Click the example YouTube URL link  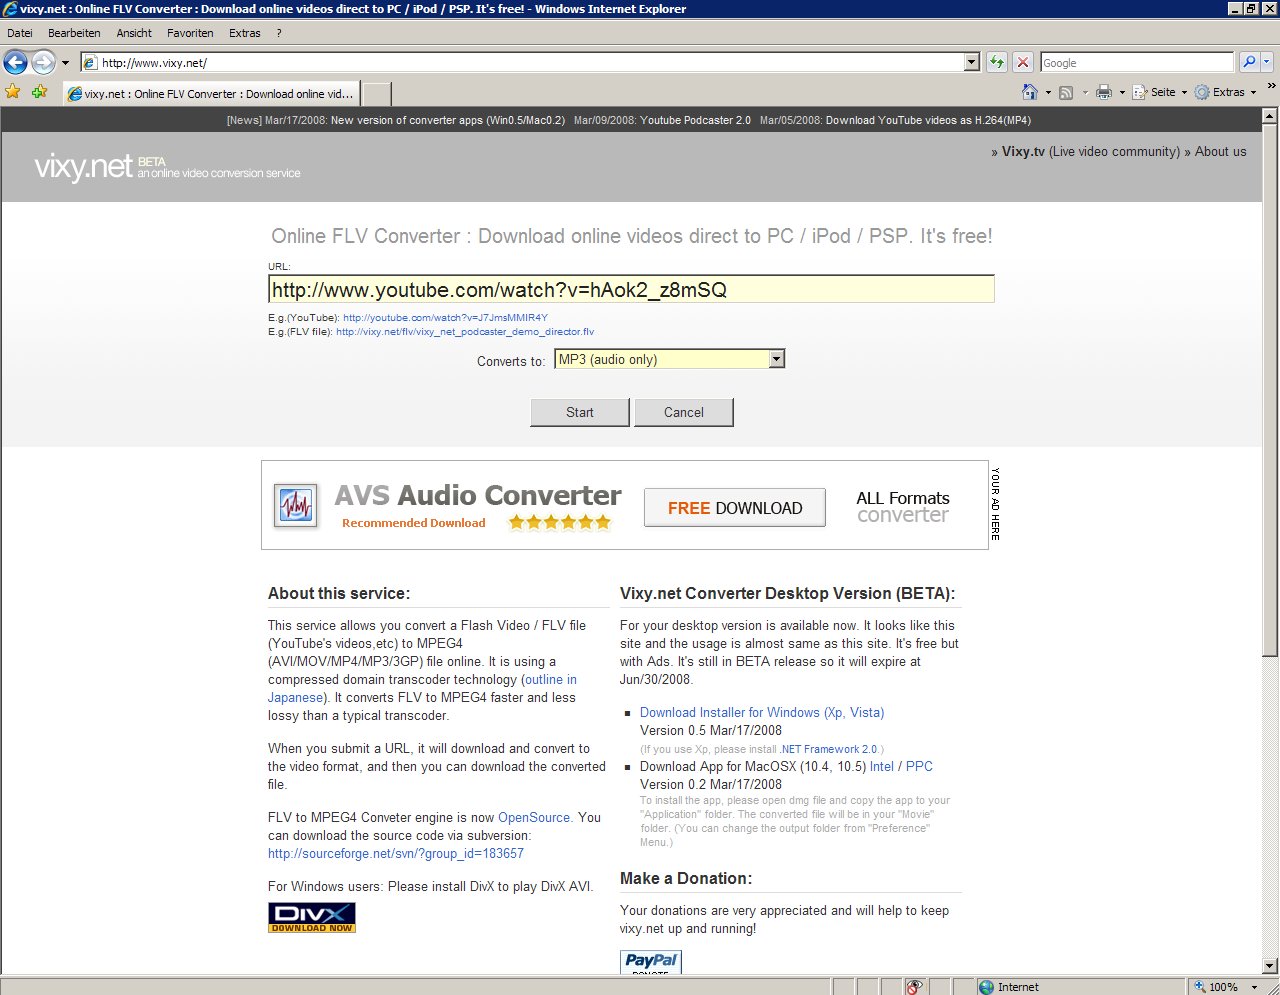(445, 318)
